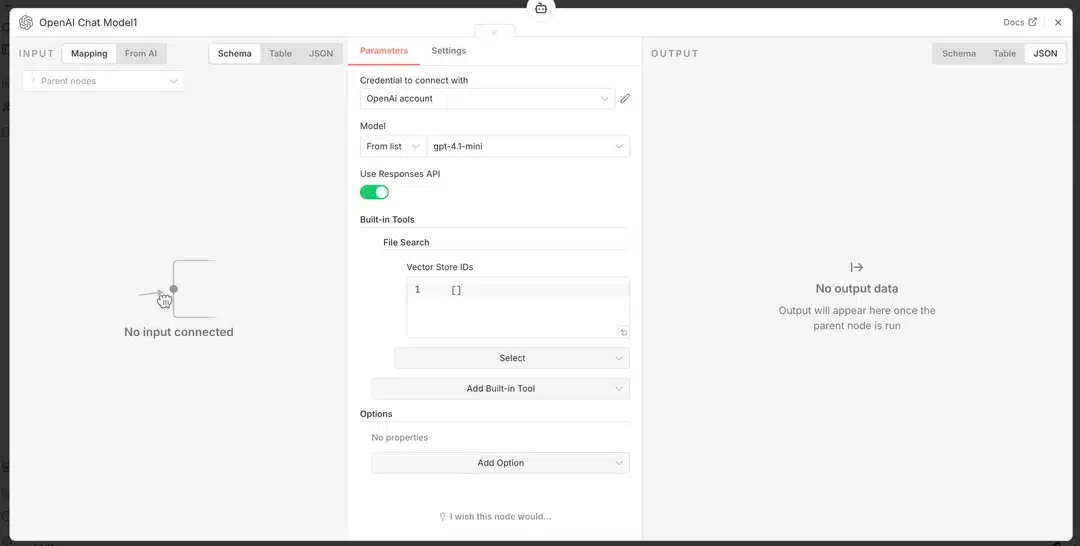The image size is (1080, 546).
Task: Switch input view to From AI
Action: coord(141,54)
